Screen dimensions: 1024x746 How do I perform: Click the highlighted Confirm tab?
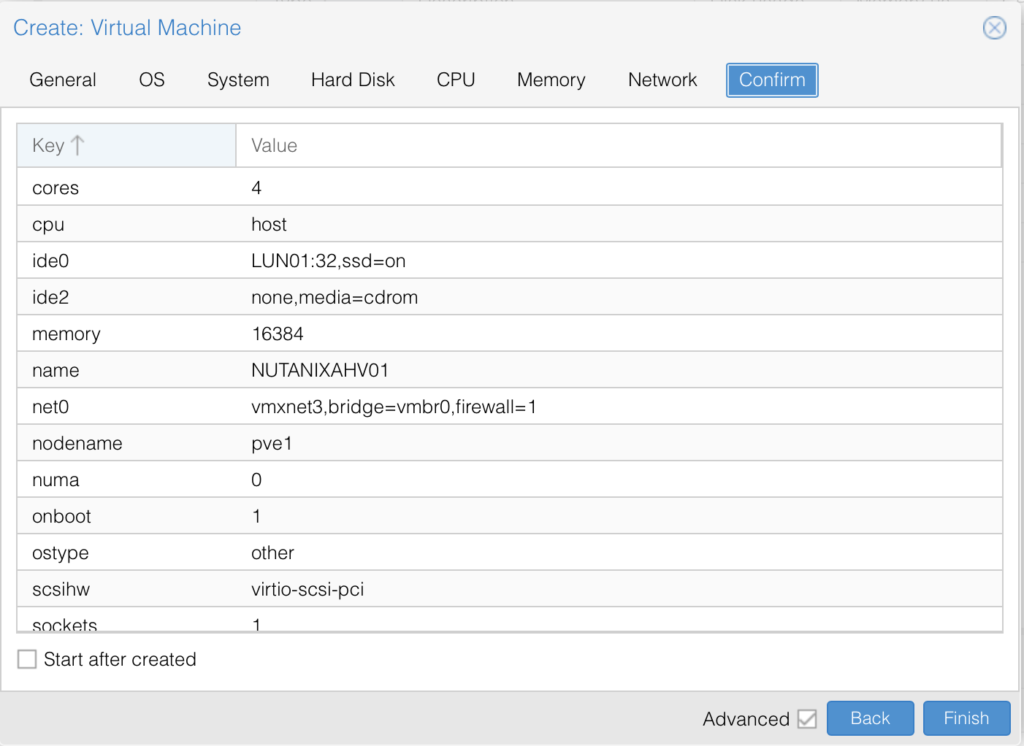(771, 80)
